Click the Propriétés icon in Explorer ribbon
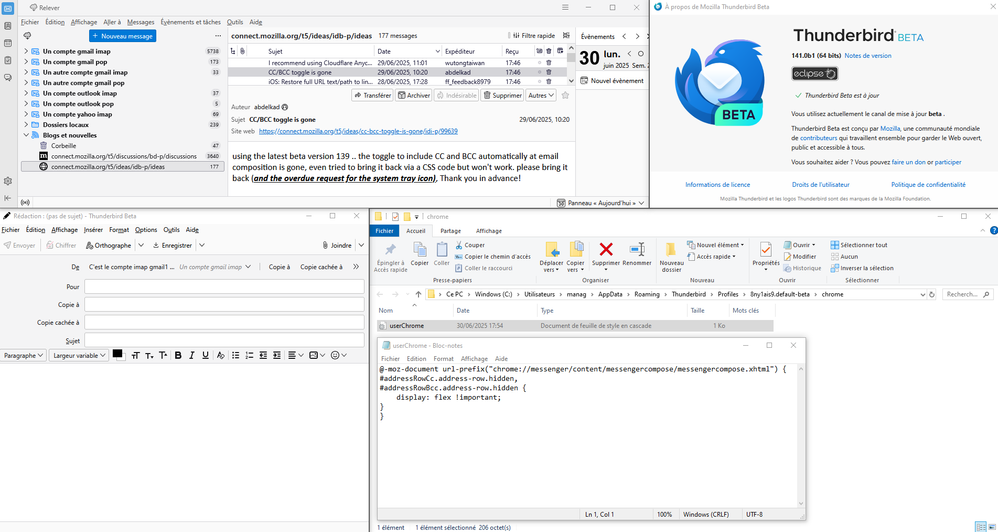This screenshot has height=532, width=998. [765, 251]
